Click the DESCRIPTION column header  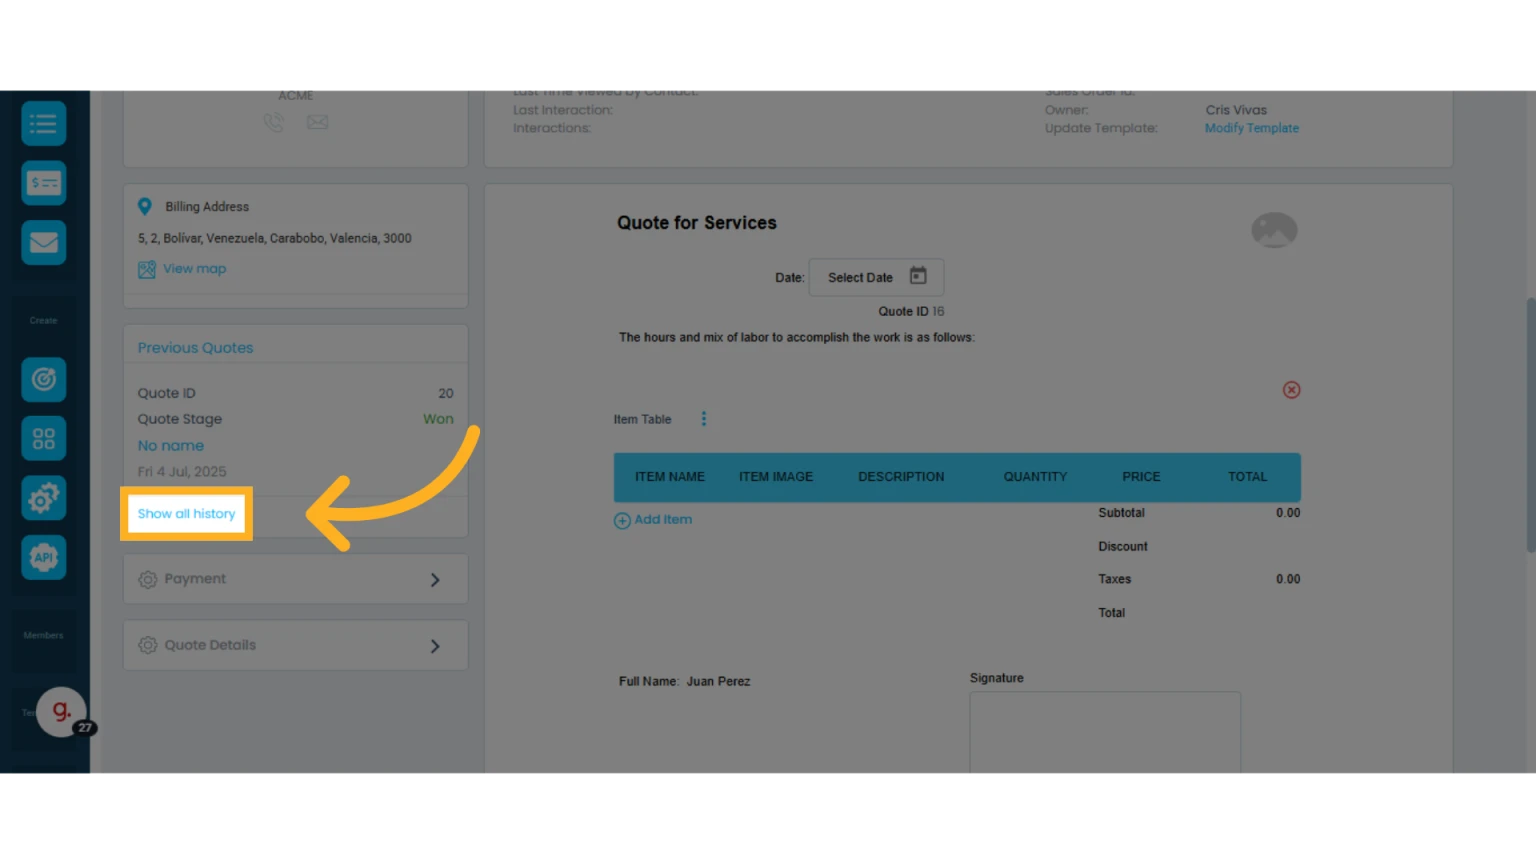[901, 477]
